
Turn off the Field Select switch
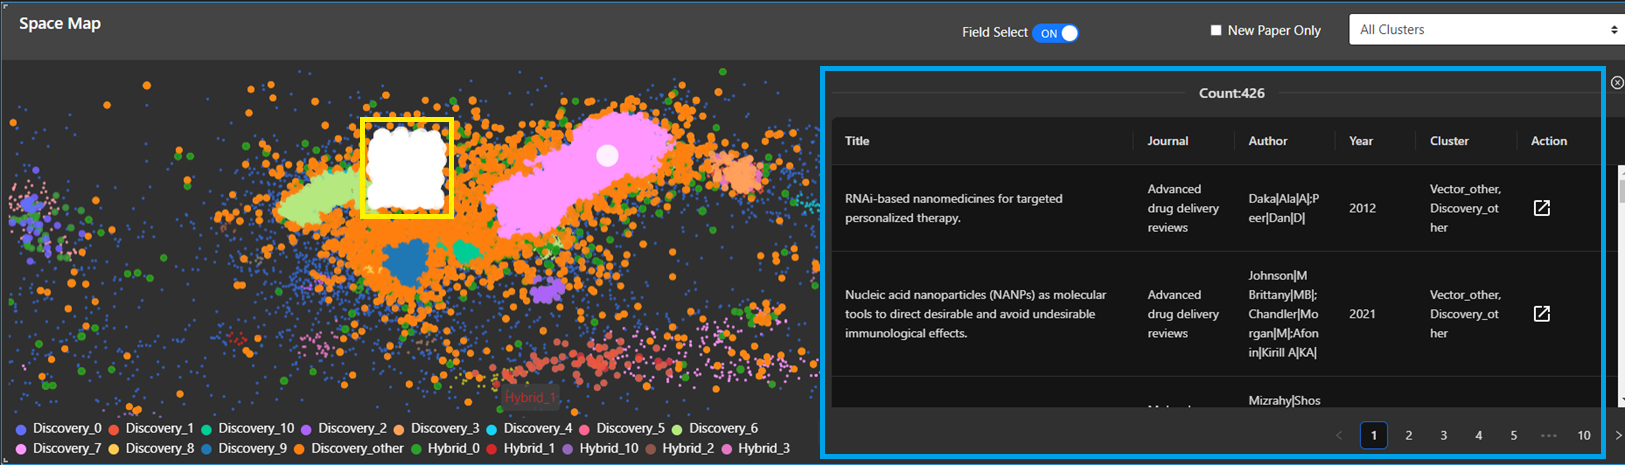pyautogui.click(x=1055, y=33)
